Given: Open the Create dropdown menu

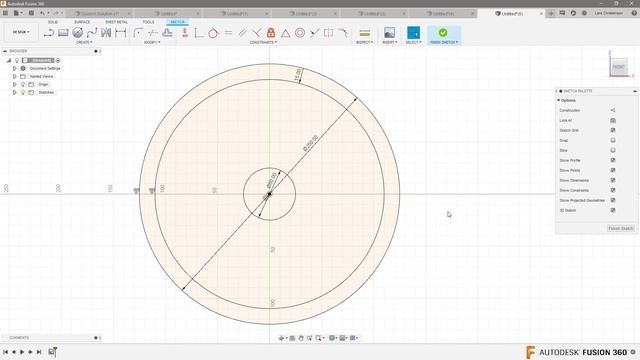Looking at the screenshot, I should tap(84, 42).
